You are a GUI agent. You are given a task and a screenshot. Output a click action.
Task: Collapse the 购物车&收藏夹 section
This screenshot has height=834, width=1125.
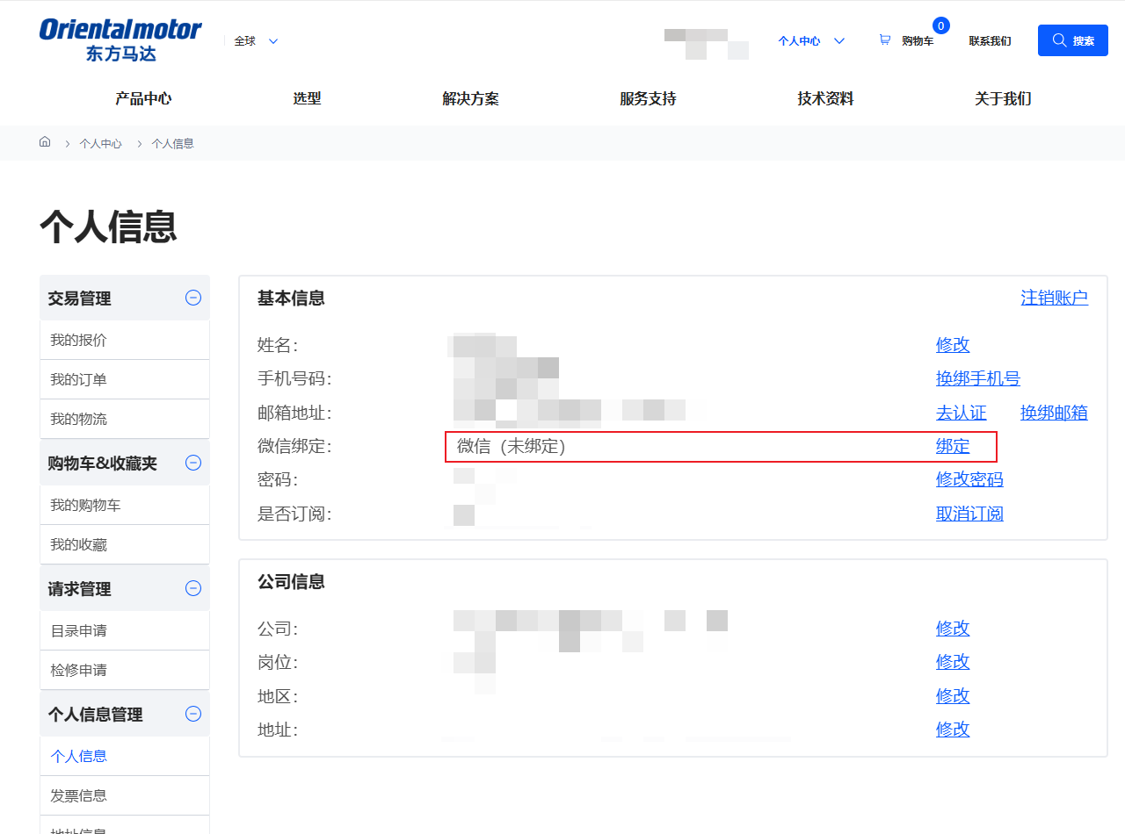tap(194, 462)
